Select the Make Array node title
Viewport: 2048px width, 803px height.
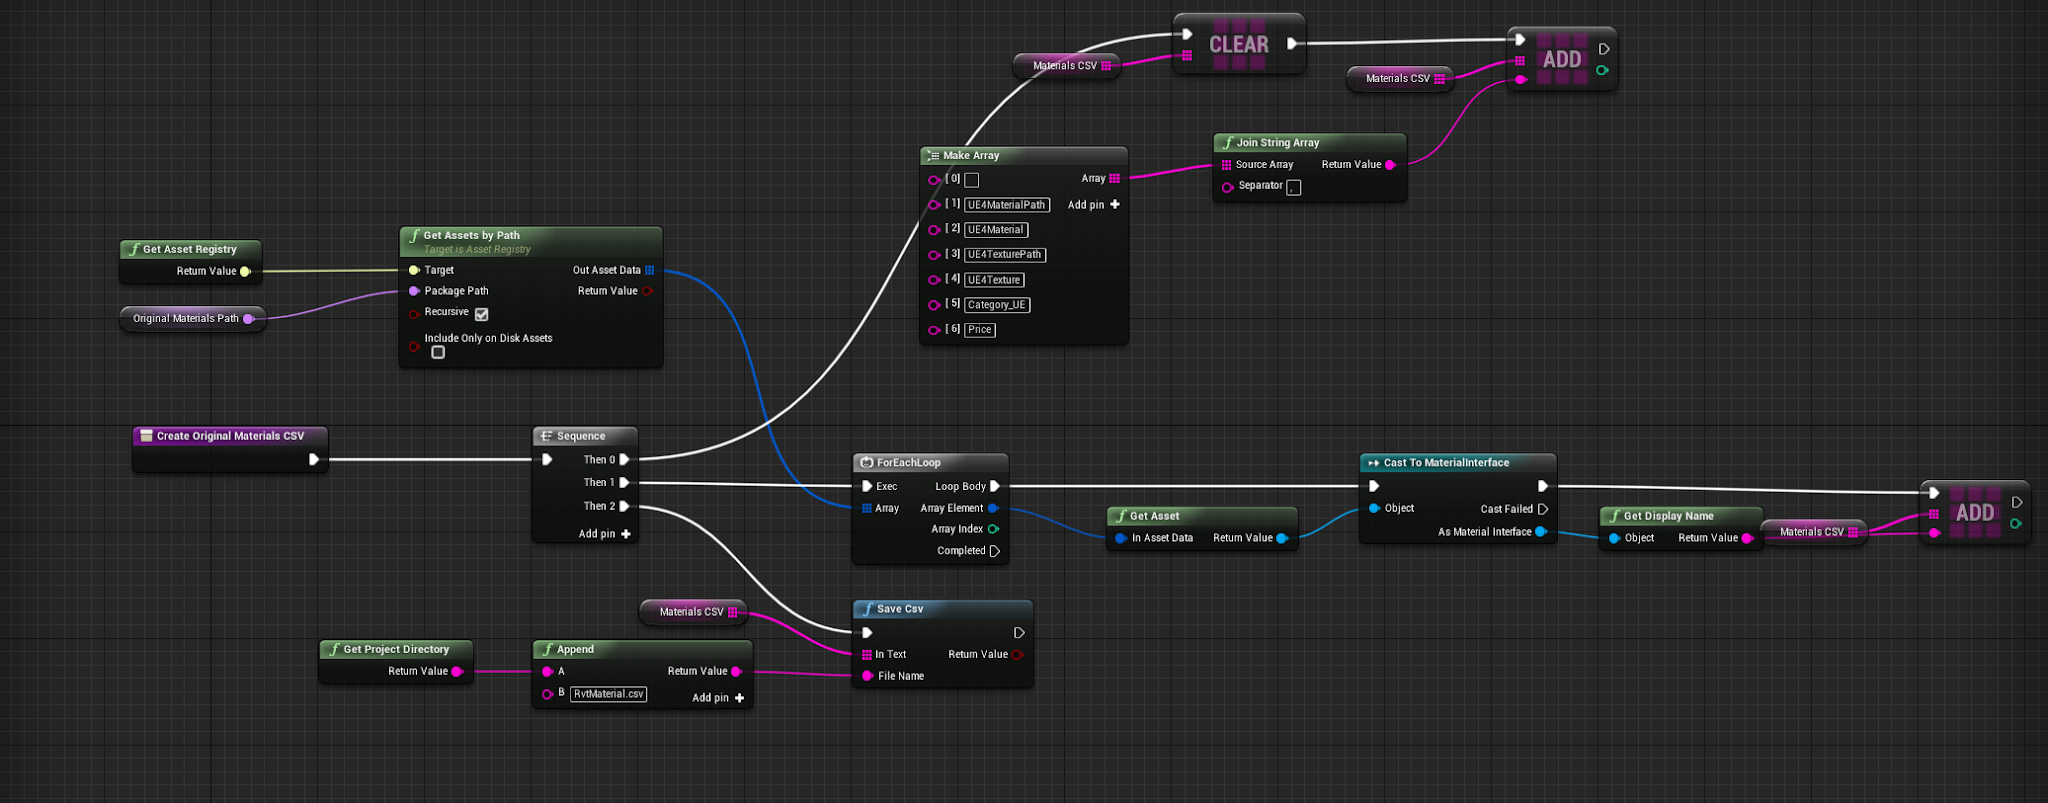[x=971, y=155]
